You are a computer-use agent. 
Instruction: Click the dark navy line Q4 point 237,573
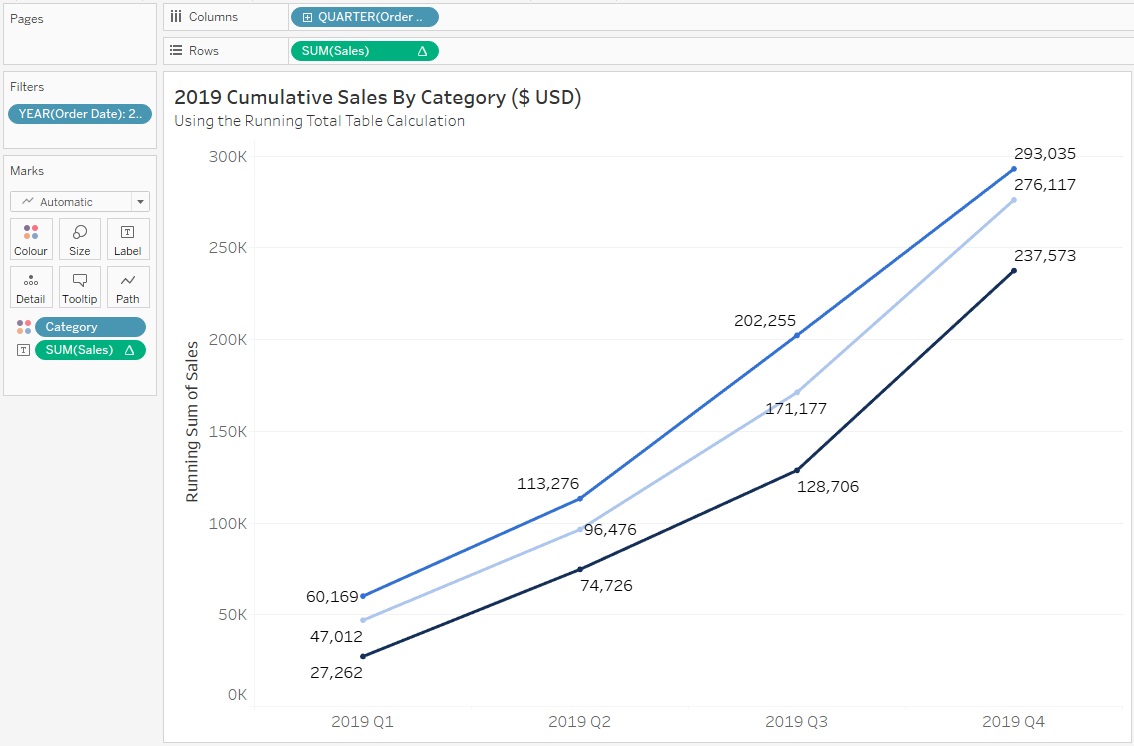click(1013, 271)
